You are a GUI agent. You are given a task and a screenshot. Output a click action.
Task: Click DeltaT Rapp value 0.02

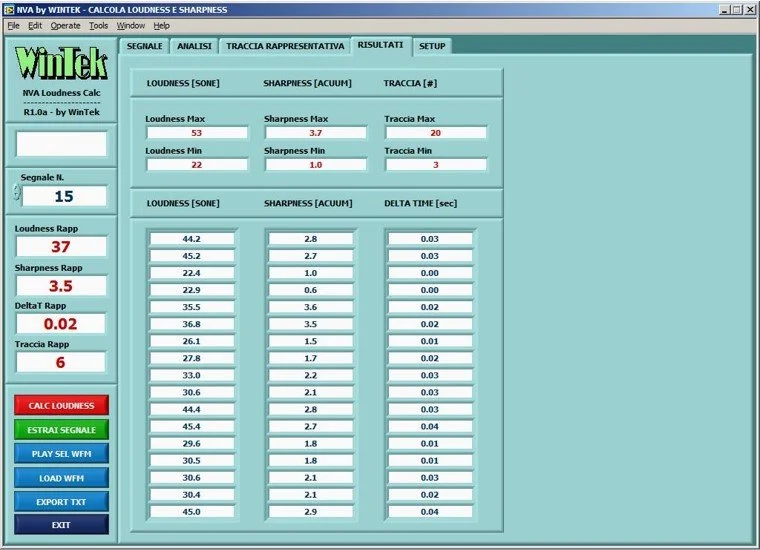tap(61, 323)
